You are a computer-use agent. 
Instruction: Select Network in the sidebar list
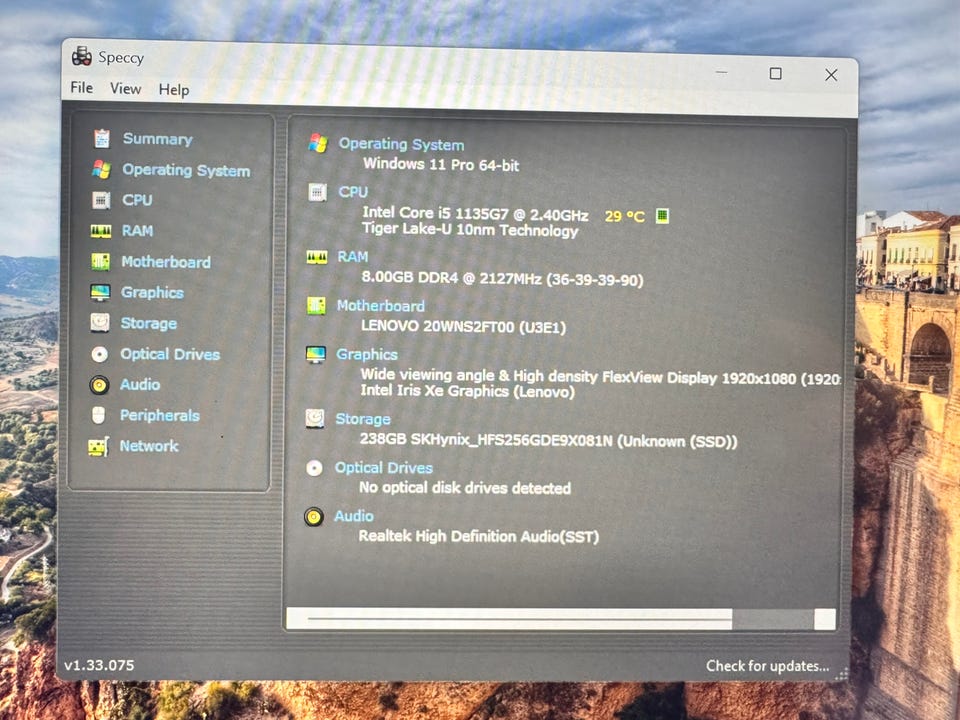[149, 446]
